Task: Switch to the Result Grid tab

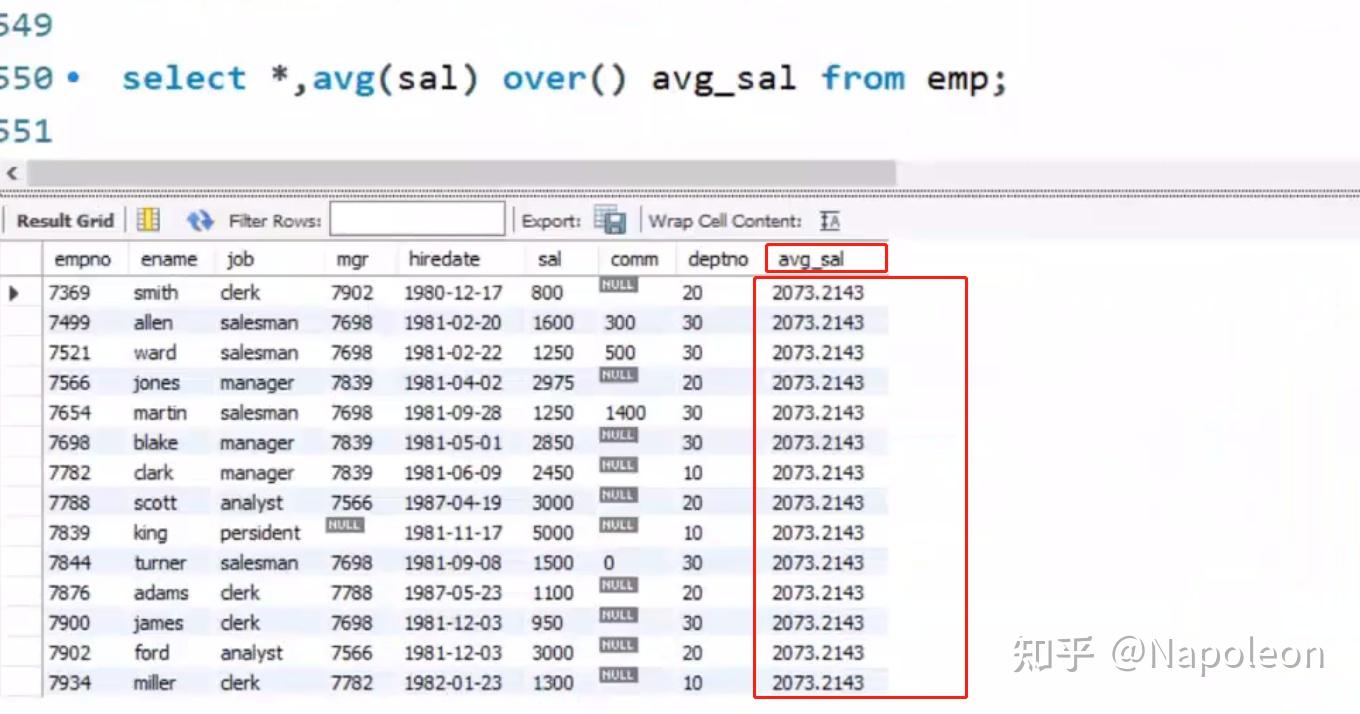Action: (64, 220)
